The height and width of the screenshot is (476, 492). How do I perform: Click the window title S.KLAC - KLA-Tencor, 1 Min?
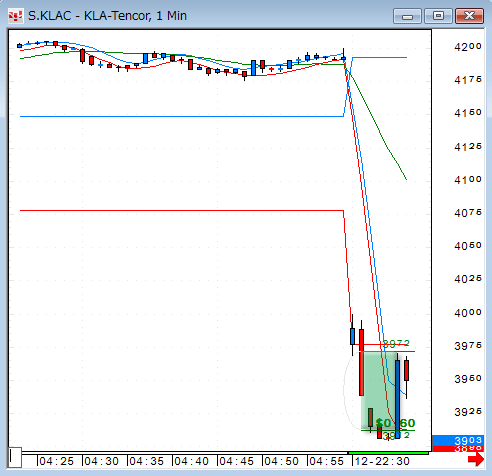tap(107, 16)
